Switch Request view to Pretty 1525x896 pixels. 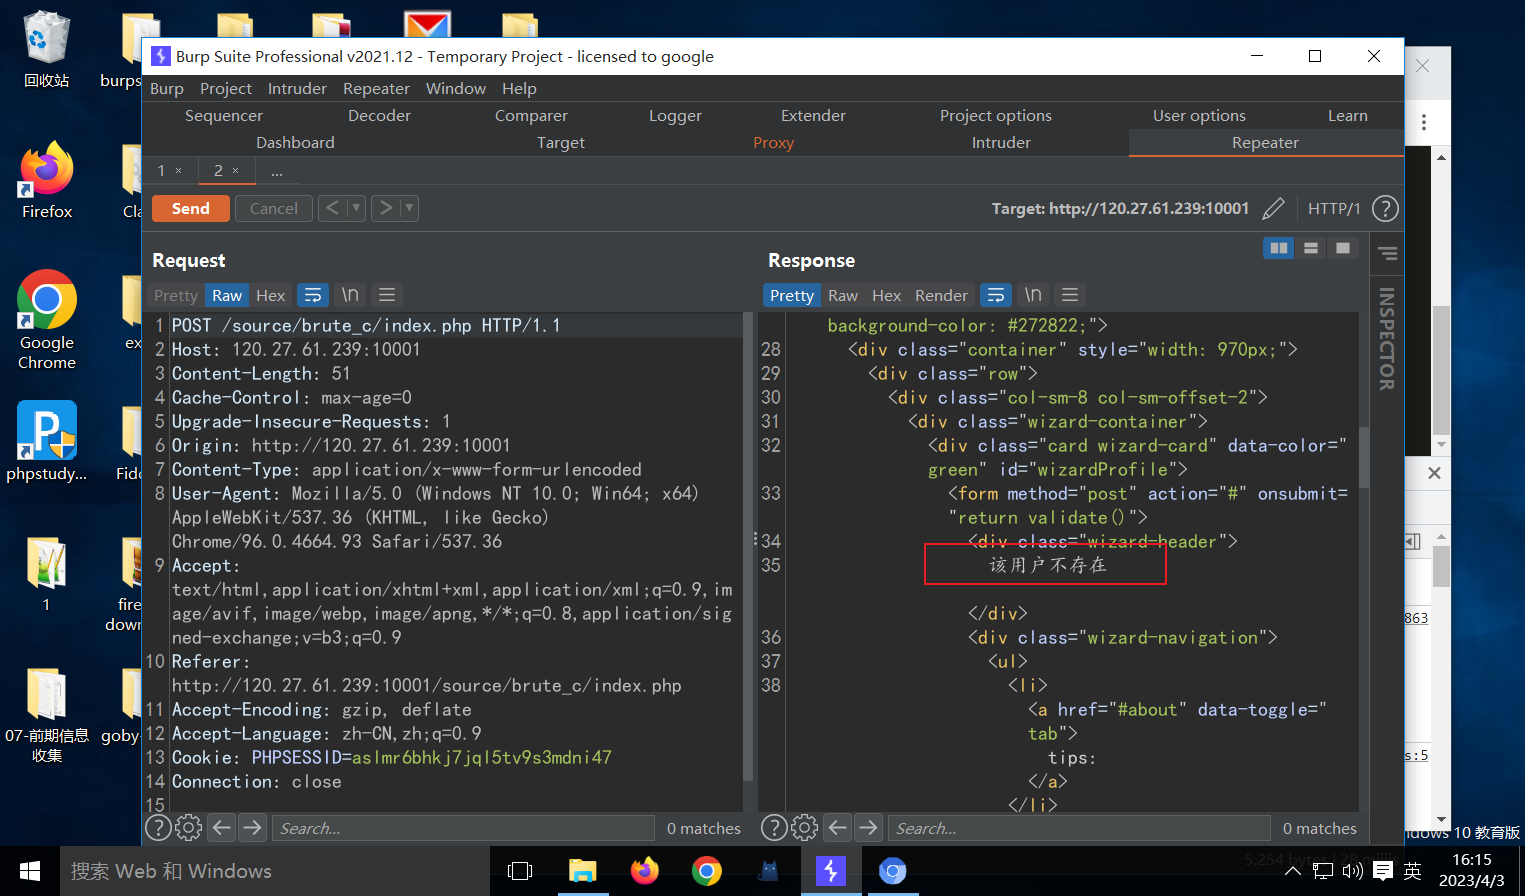coord(176,295)
